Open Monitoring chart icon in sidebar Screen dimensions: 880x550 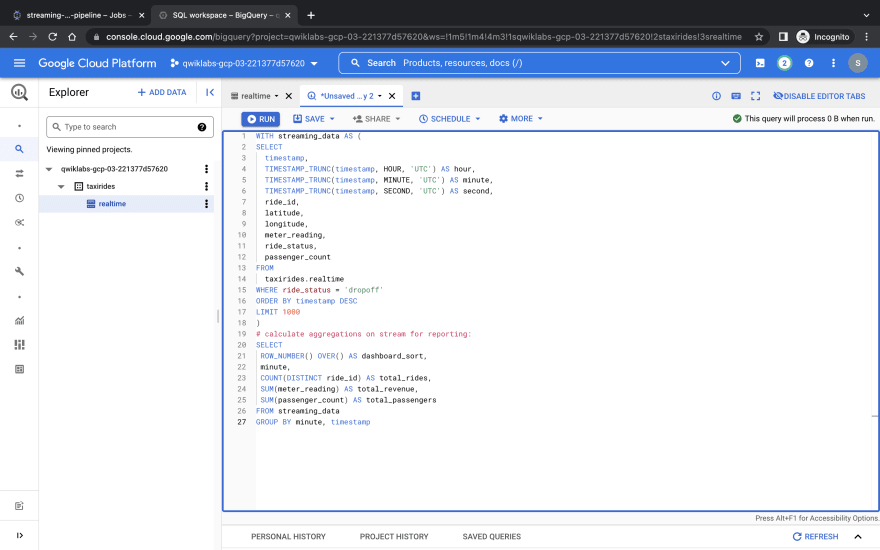coord(20,320)
